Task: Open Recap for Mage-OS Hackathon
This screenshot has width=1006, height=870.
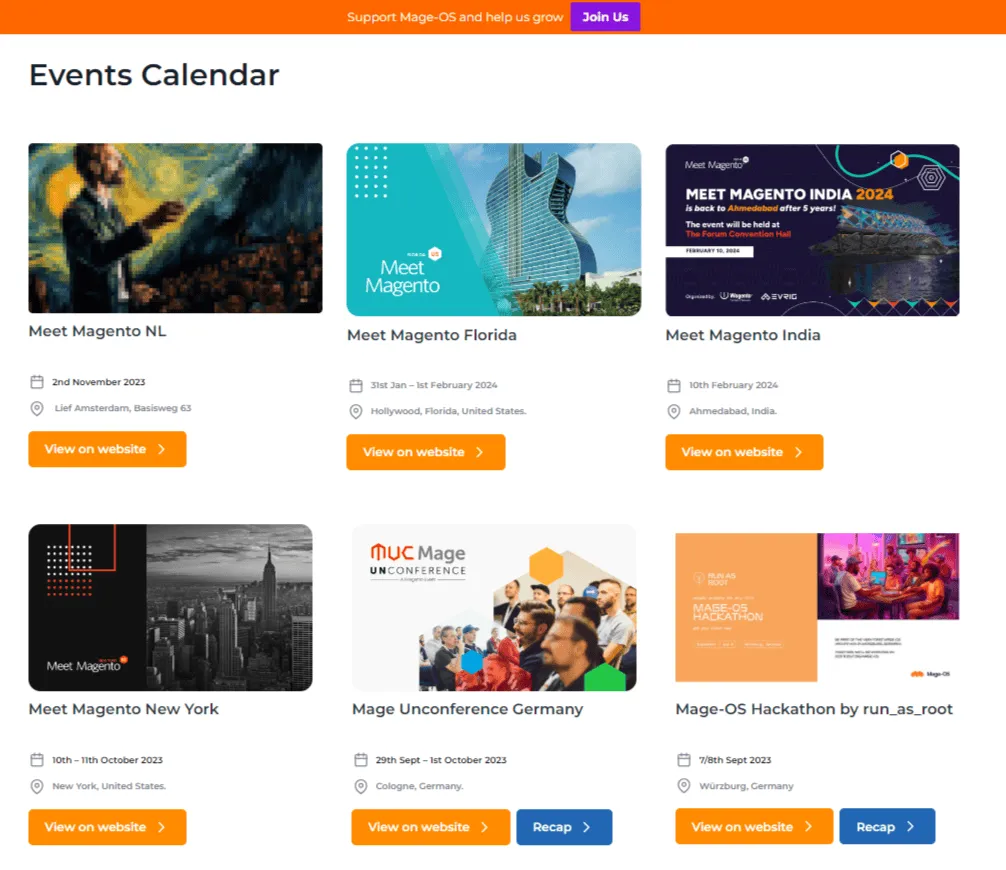Action: point(886,827)
